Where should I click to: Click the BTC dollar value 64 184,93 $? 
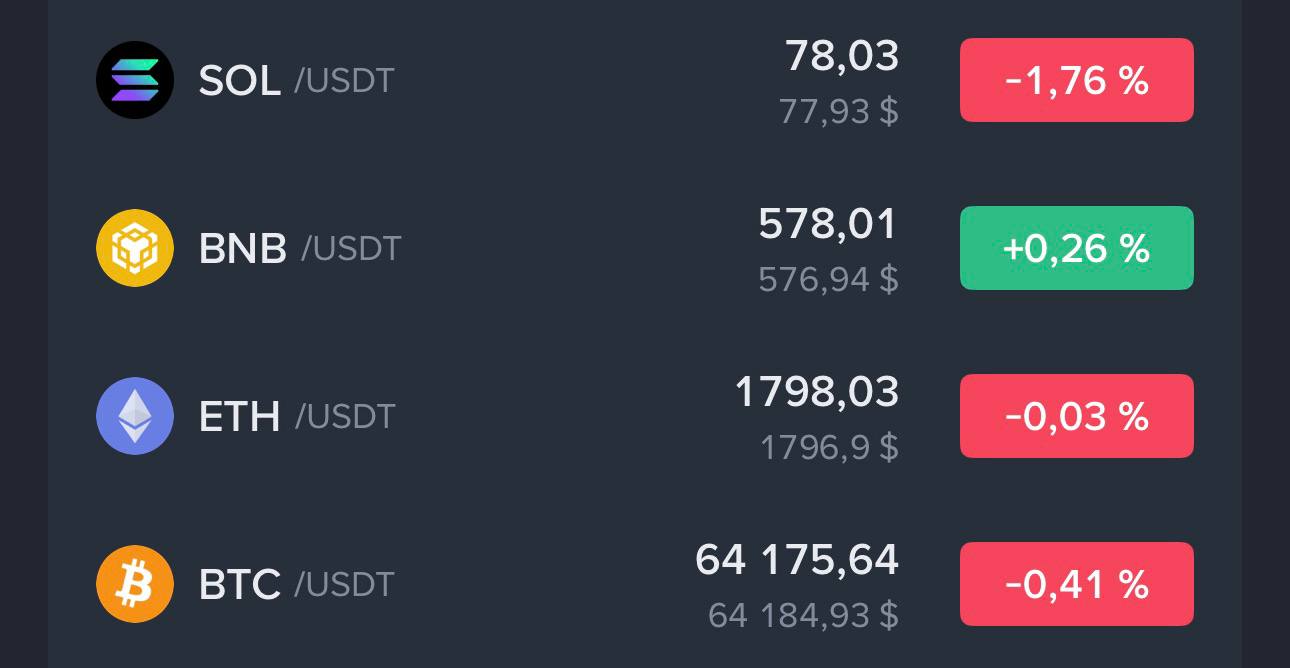coord(804,615)
